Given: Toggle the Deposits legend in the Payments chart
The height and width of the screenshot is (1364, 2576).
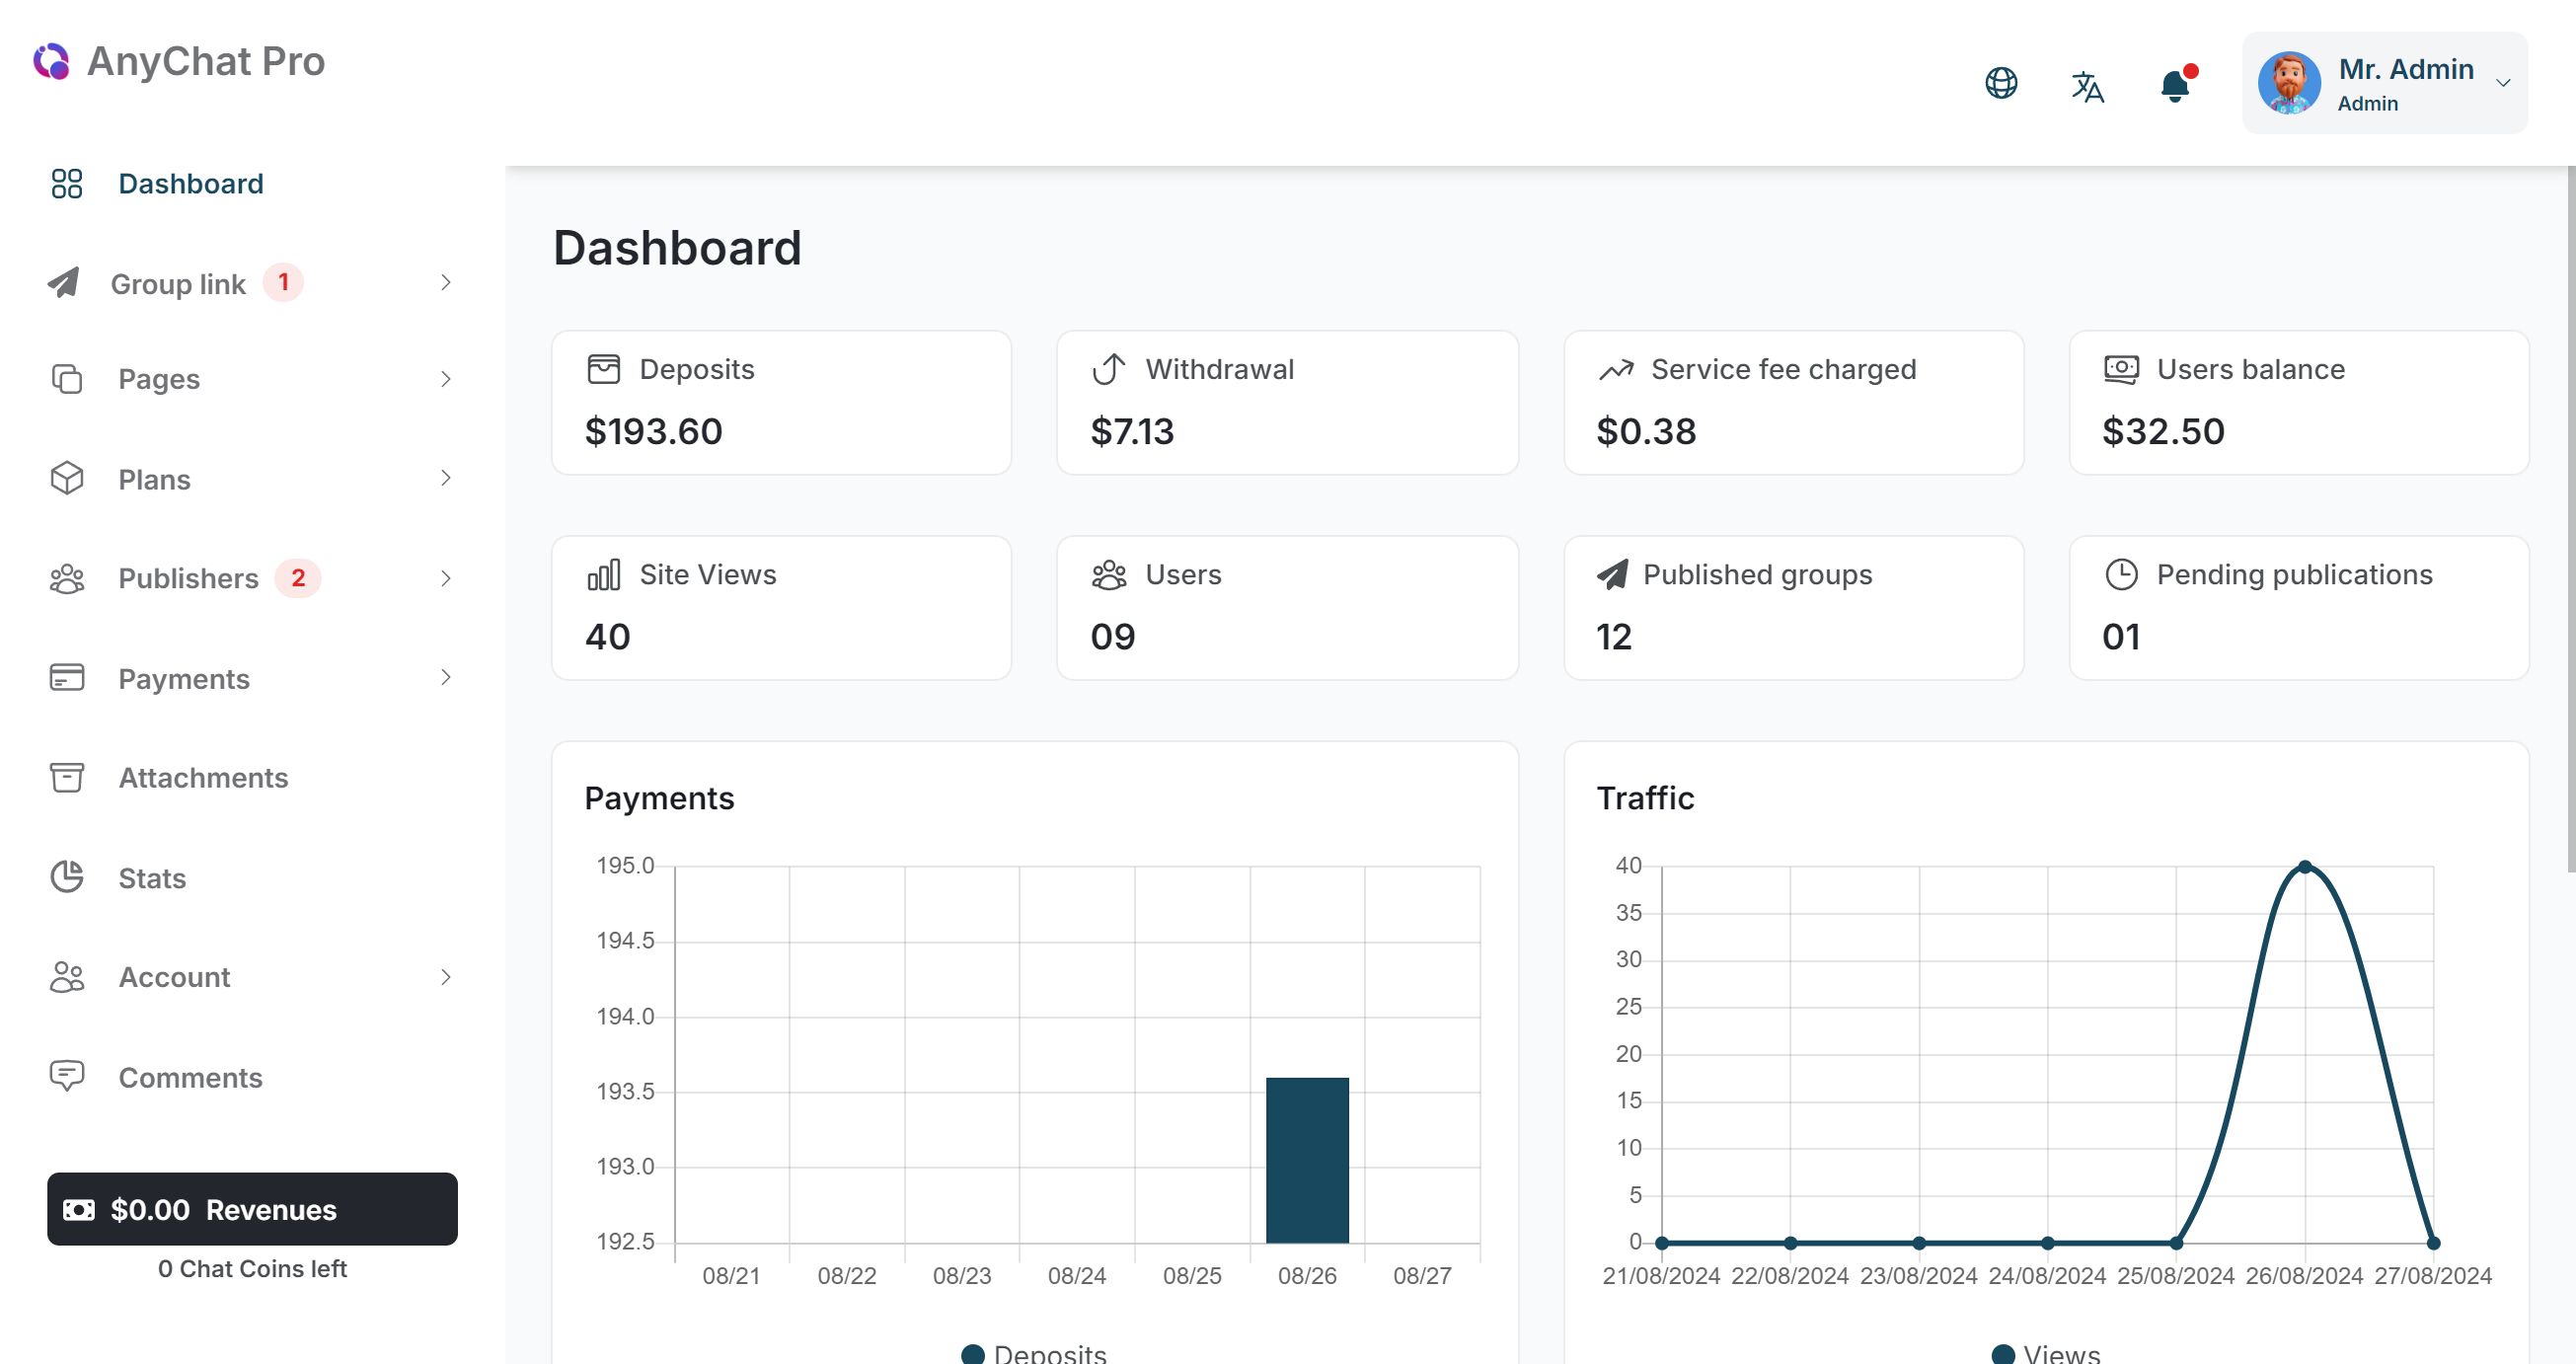Looking at the screenshot, I should coord(1034,1353).
